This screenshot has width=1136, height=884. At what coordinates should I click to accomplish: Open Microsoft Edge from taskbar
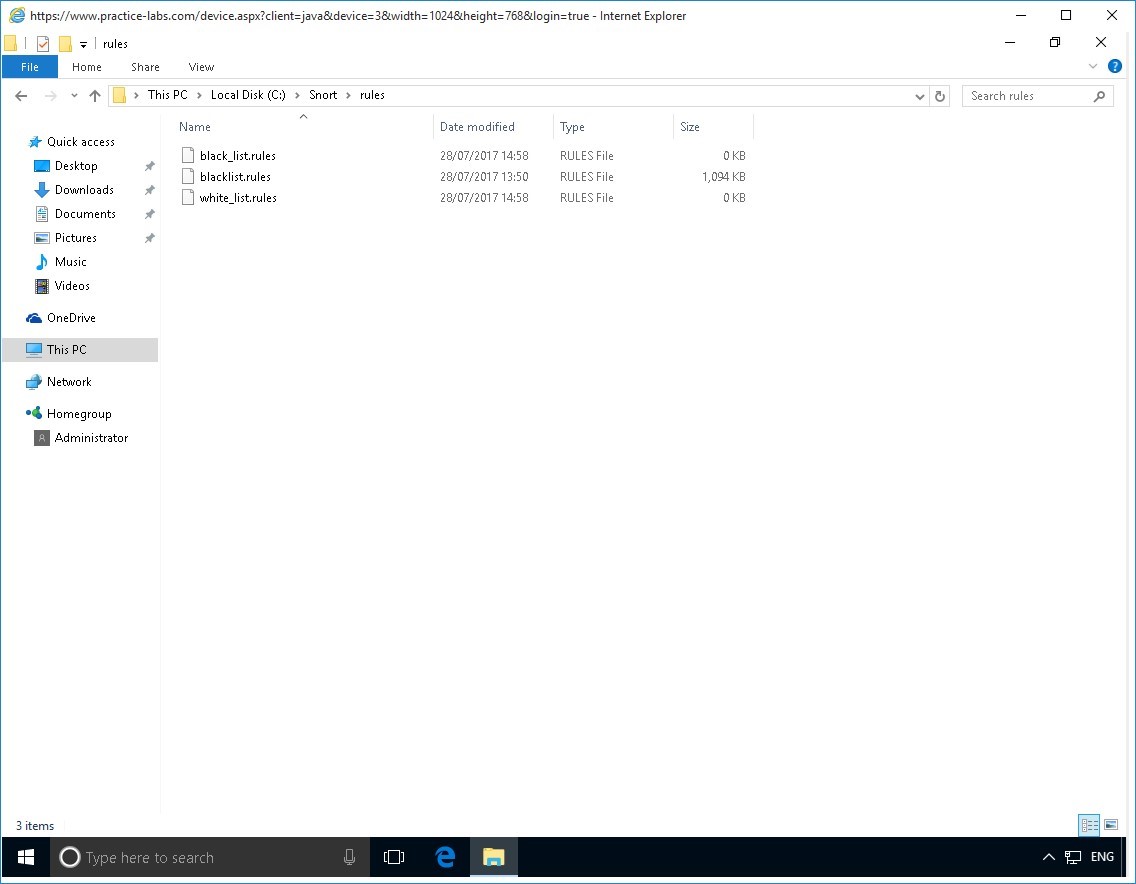click(x=445, y=857)
